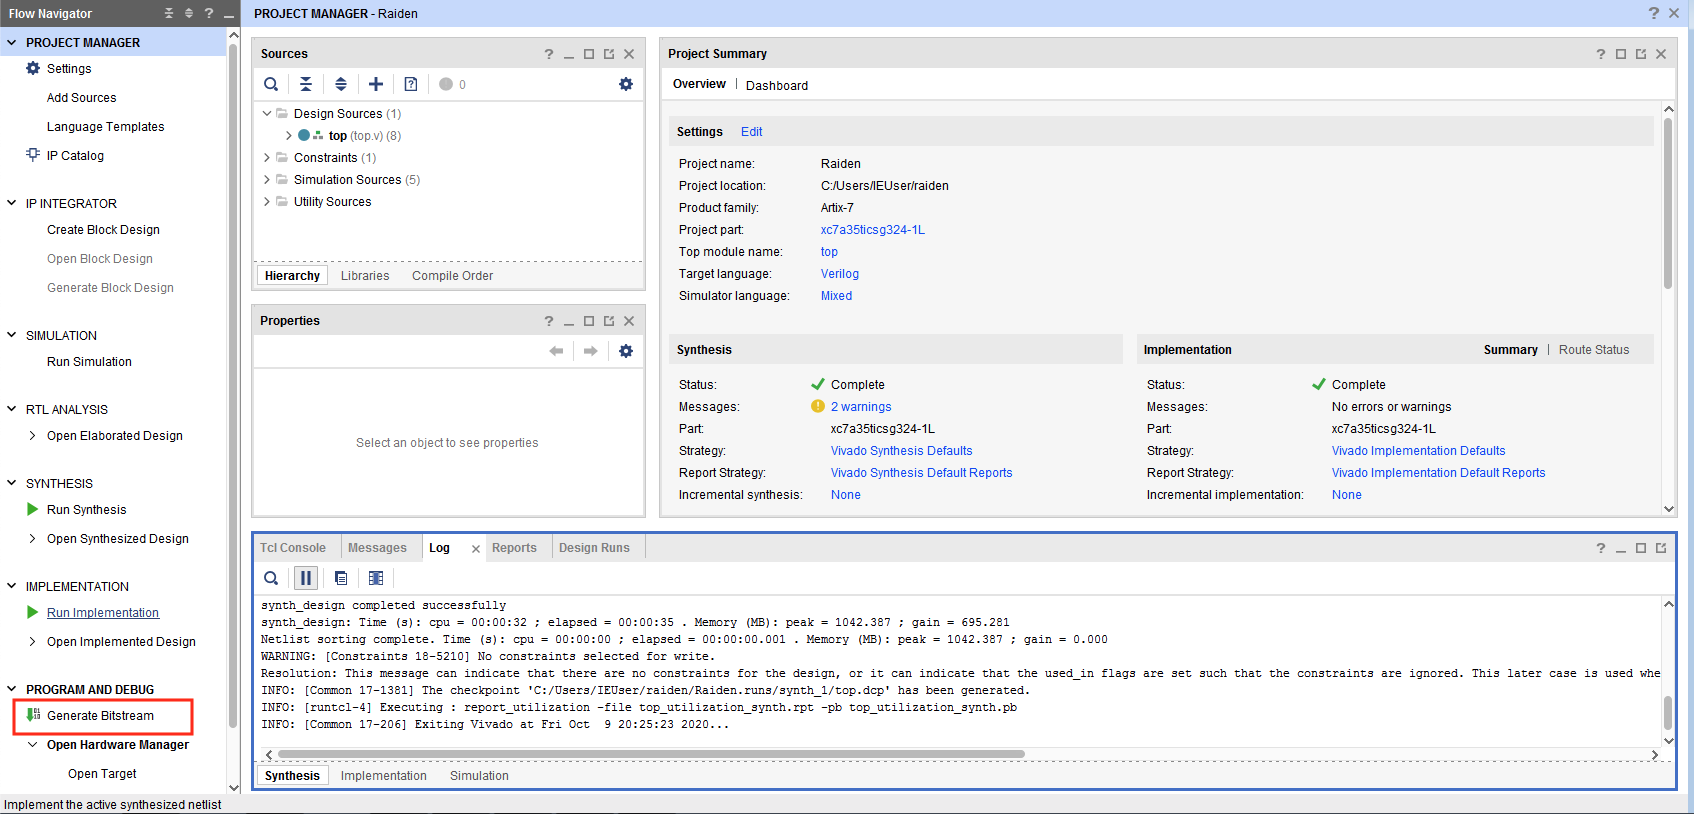Collapse the PROJECT MANAGER section
The width and height of the screenshot is (1694, 814).
pos(12,42)
